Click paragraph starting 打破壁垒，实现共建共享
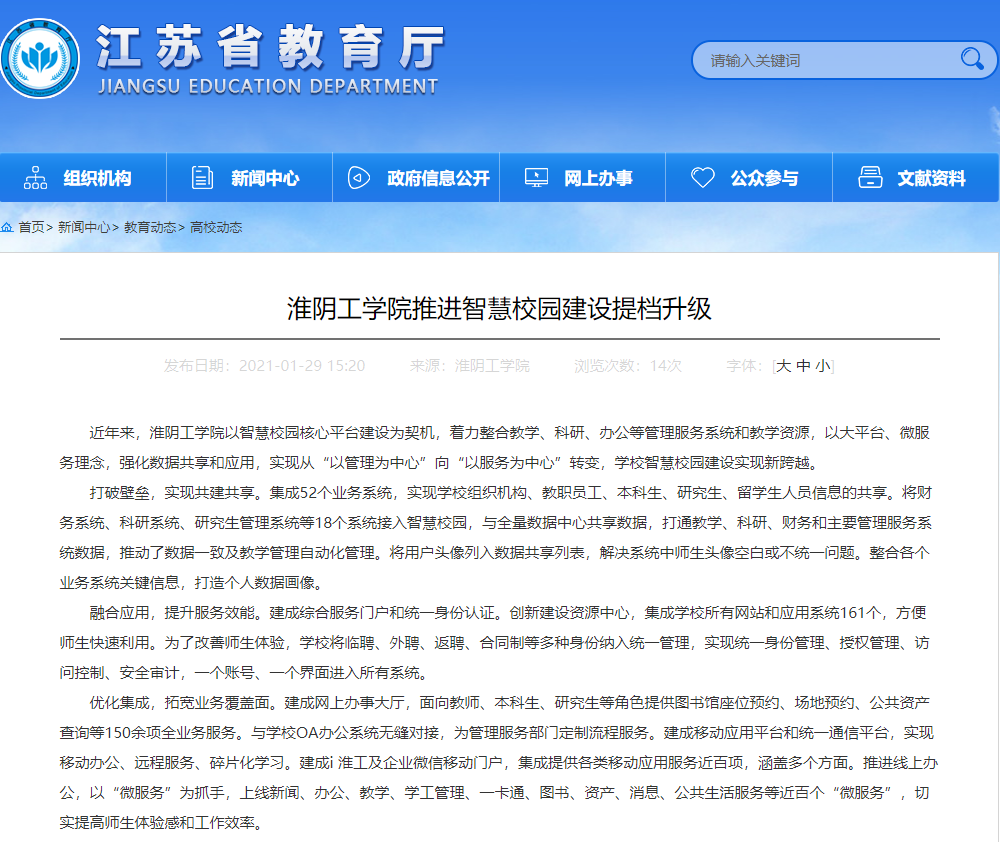Image resolution: width=1000 pixels, height=842 pixels. 496,537
